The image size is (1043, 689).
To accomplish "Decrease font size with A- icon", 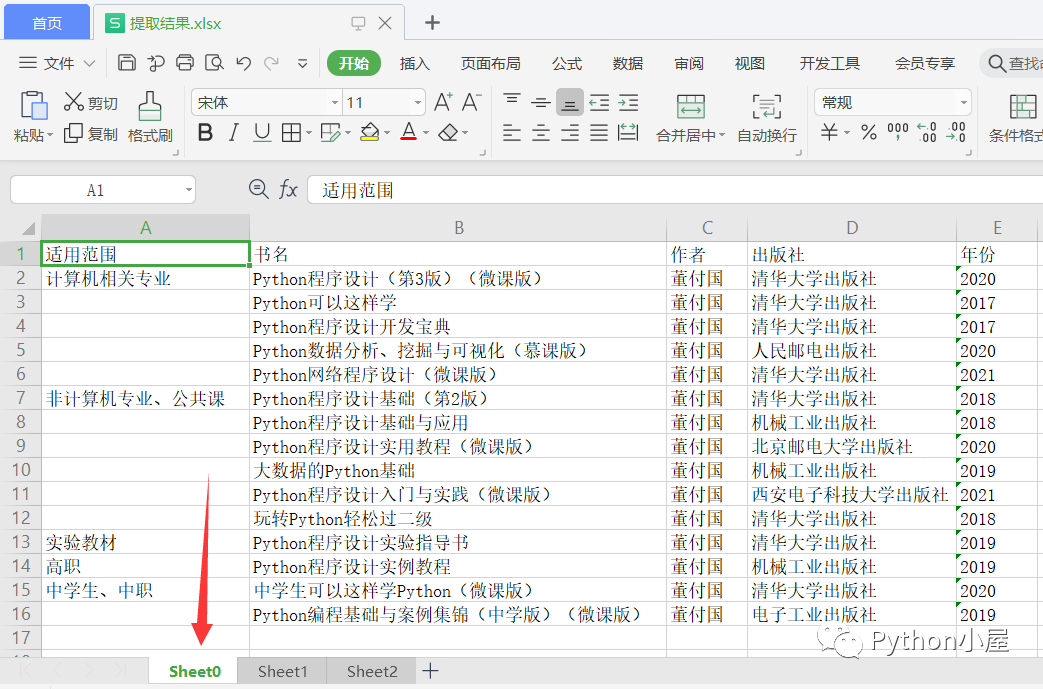I will click(x=472, y=102).
